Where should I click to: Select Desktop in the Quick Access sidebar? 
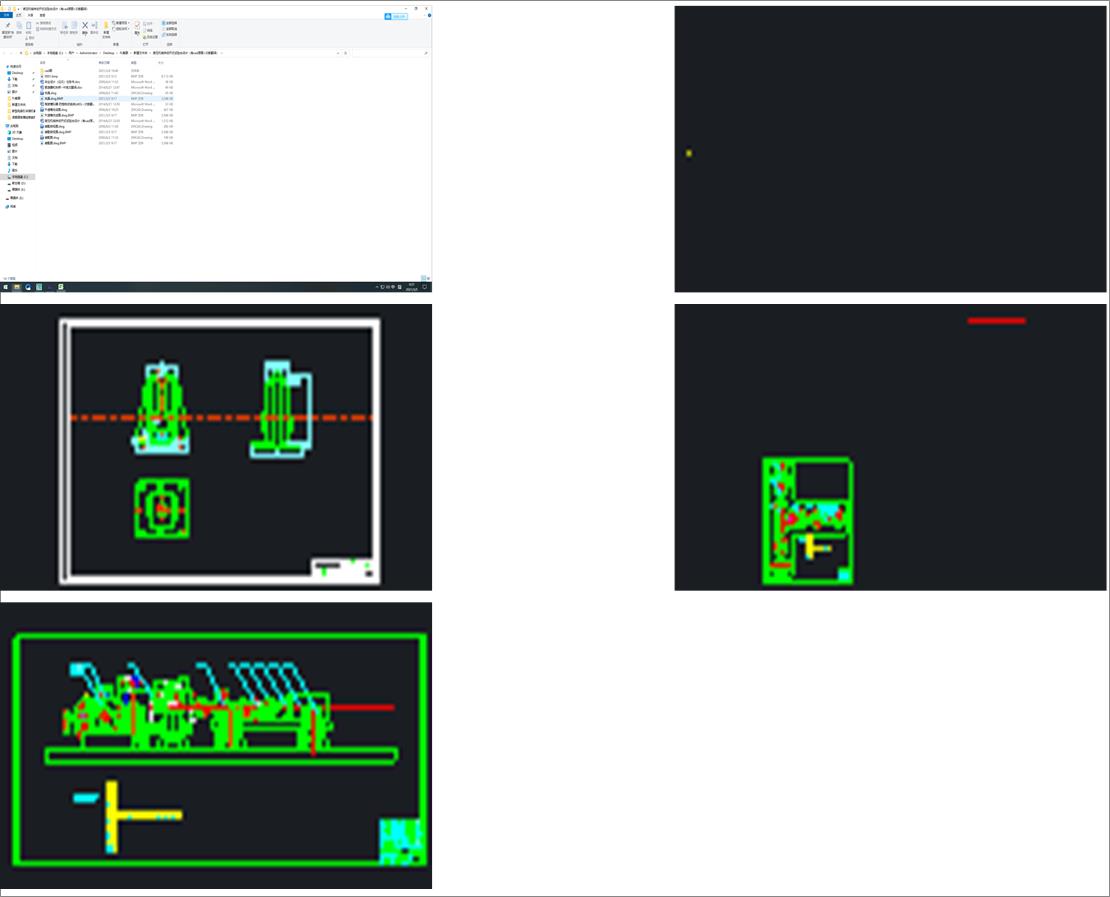[17, 73]
